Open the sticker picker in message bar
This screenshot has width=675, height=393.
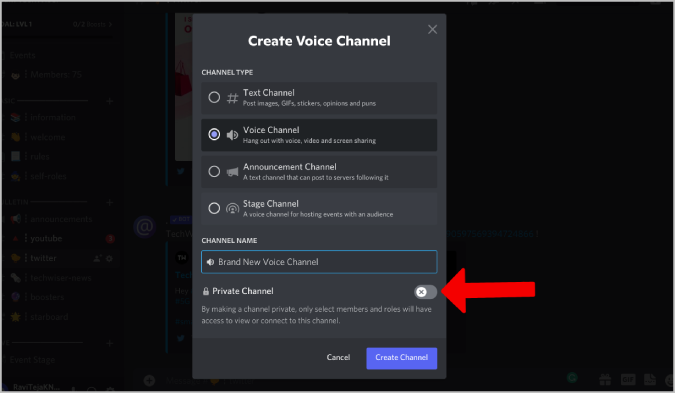650,379
